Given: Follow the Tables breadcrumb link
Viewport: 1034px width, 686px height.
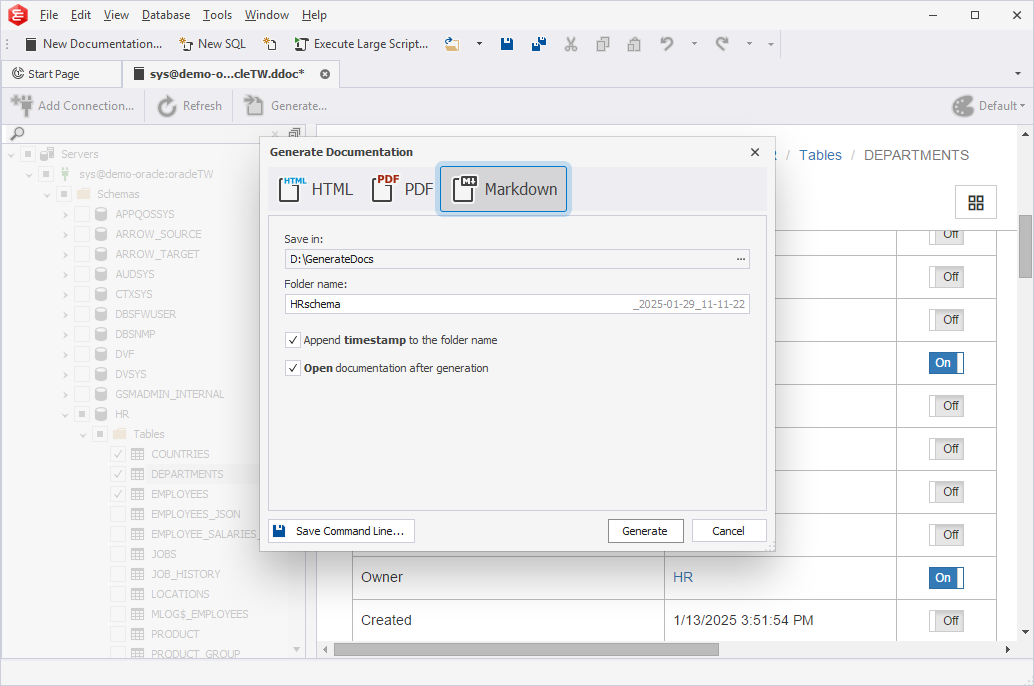Looking at the screenshot, I should coord(820,155).
